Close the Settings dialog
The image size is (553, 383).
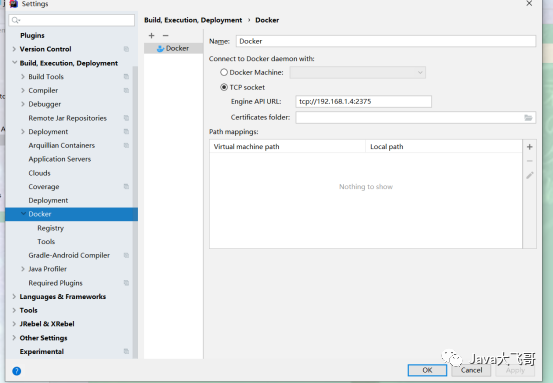(x=529, y=4)
